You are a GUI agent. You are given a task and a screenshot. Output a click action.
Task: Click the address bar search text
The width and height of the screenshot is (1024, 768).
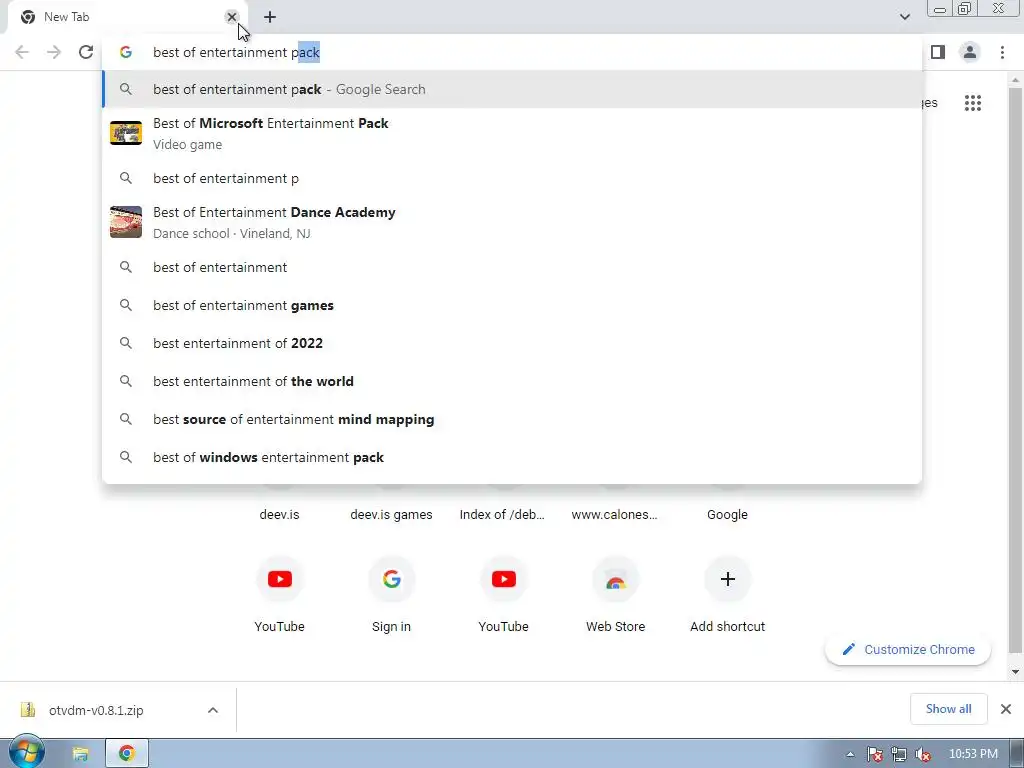coord(236,52)
